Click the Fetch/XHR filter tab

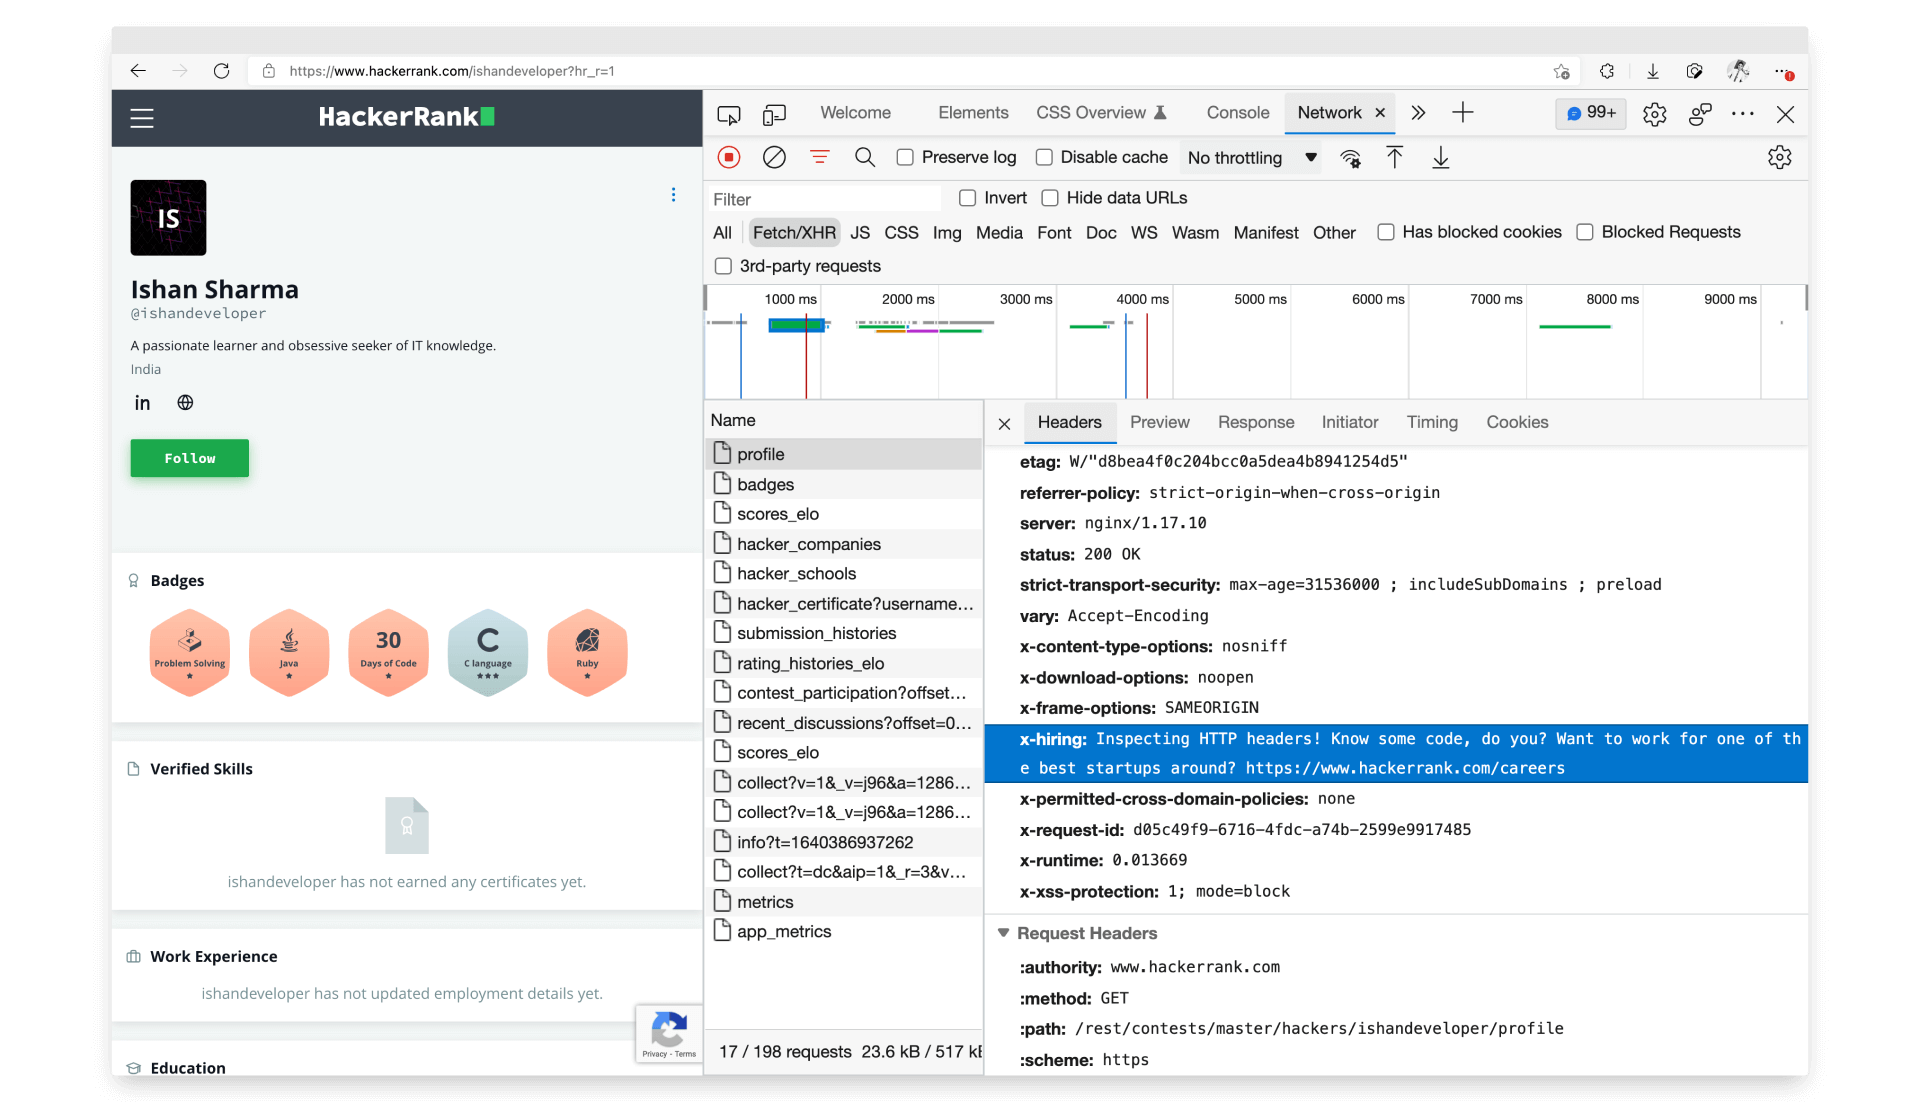pyautogui.click(x=791, y=232)
